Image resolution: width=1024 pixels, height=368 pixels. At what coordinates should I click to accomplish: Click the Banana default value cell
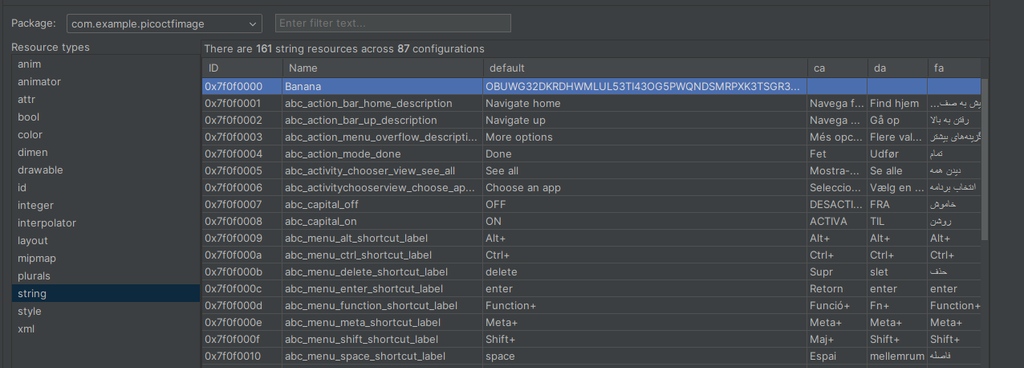pyautogui.click(x=645, y=86)
